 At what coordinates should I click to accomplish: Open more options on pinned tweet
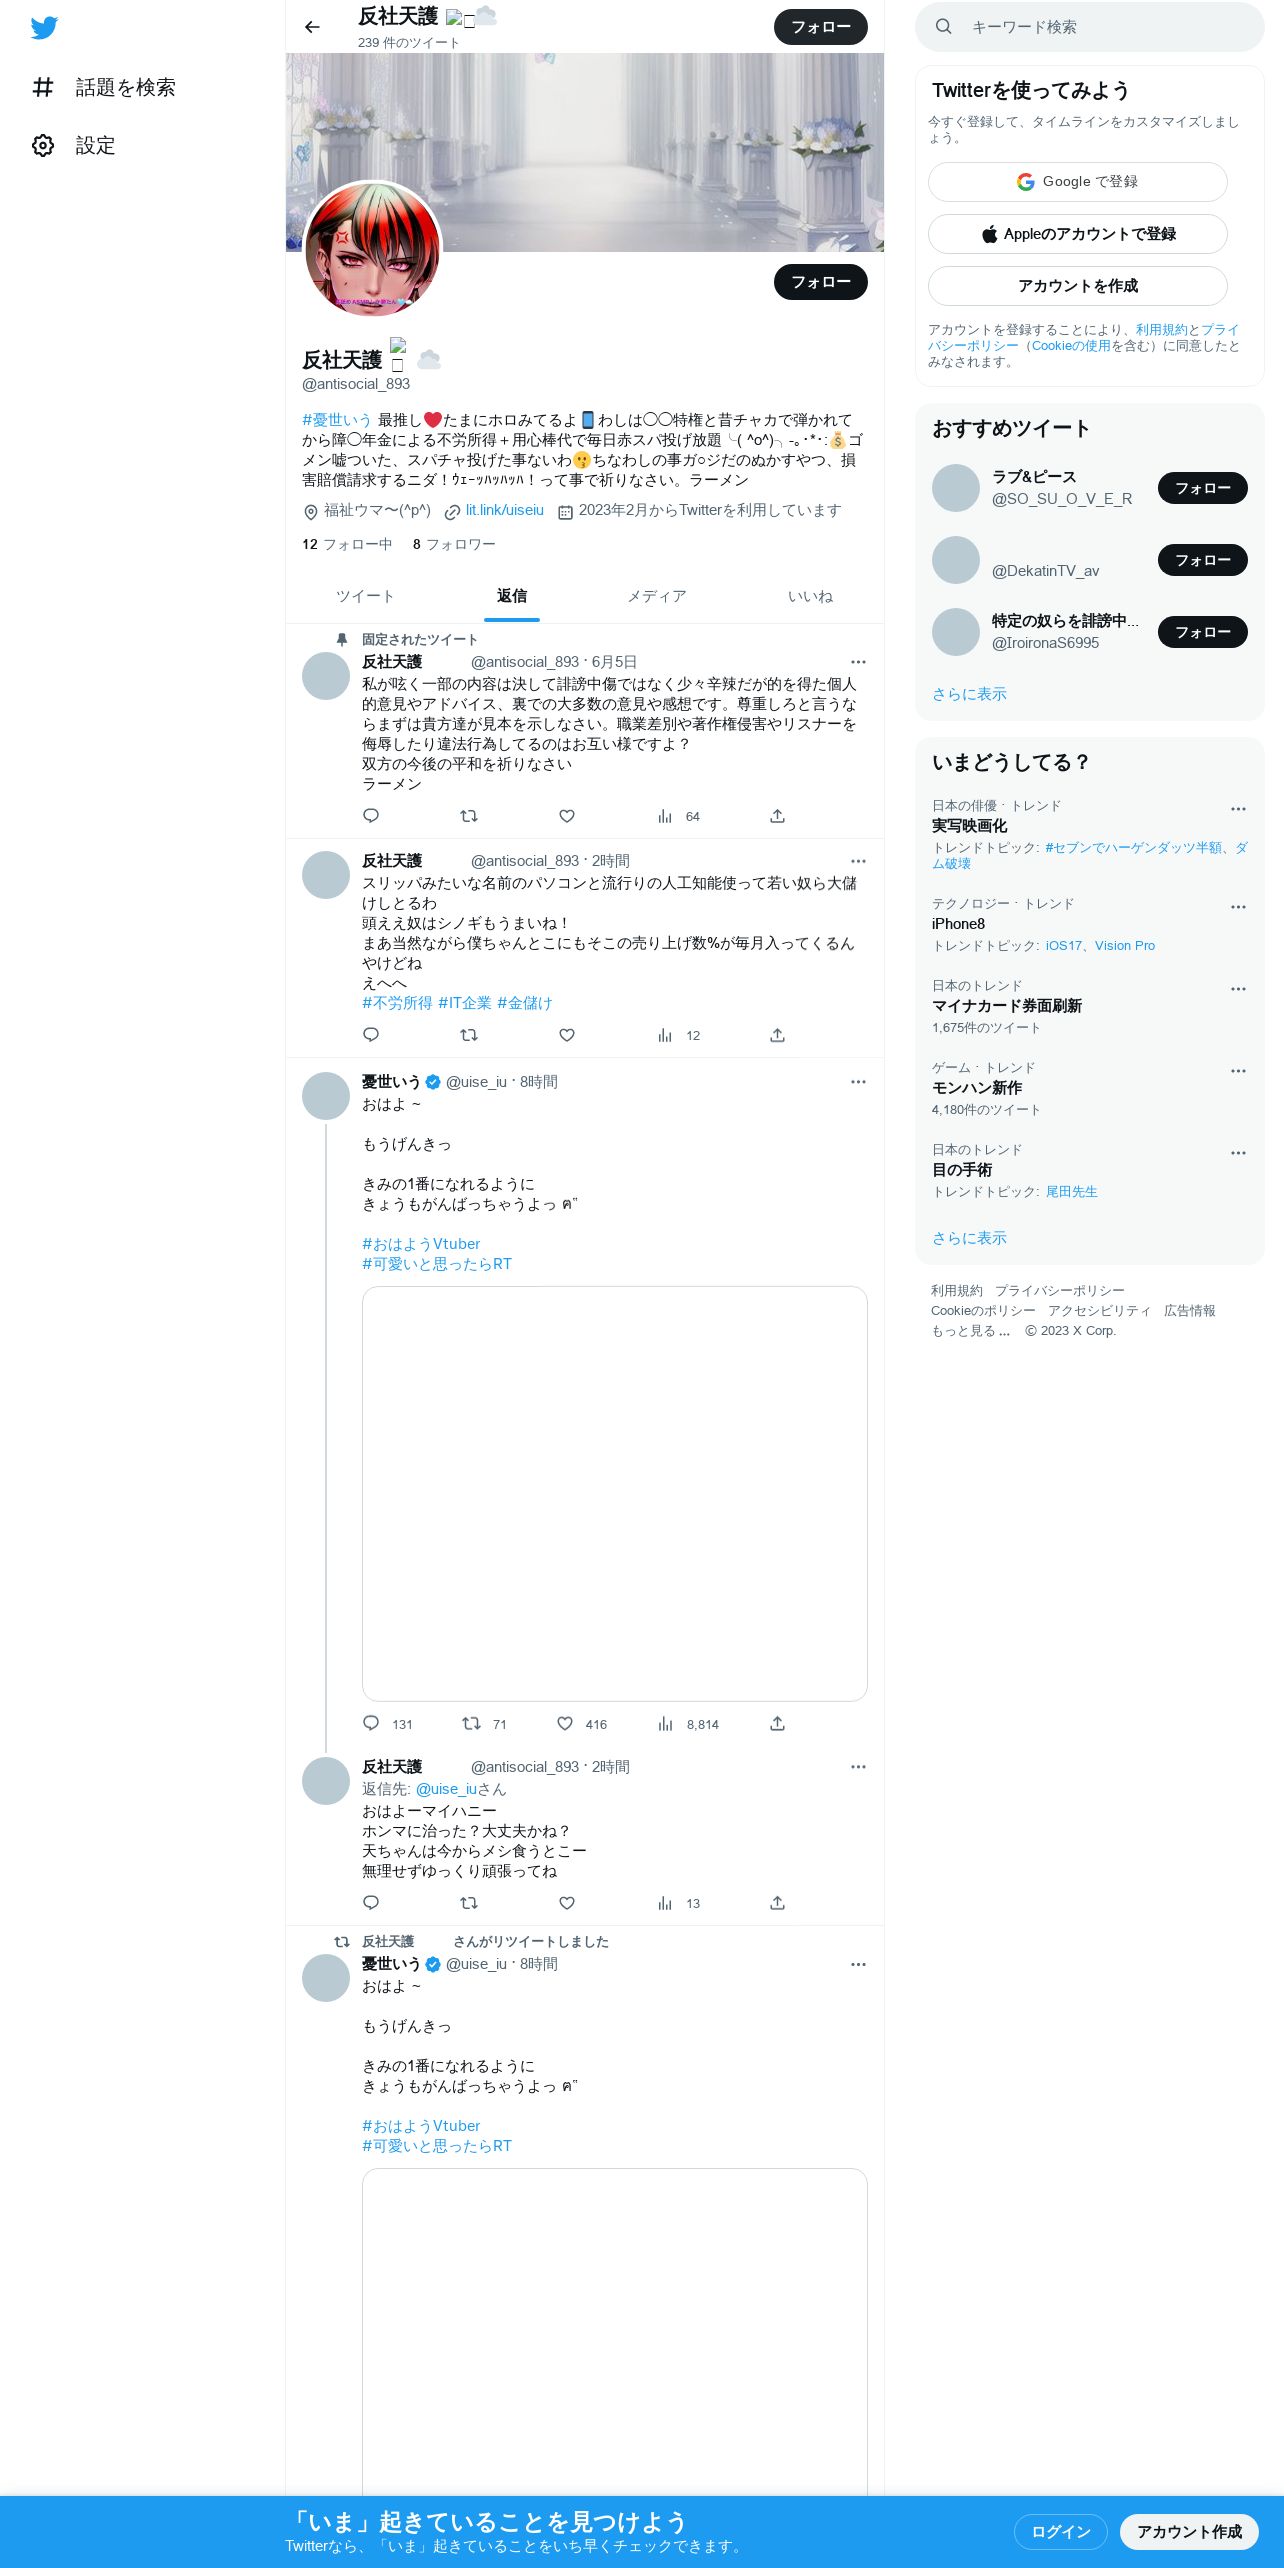coord(858,662)
